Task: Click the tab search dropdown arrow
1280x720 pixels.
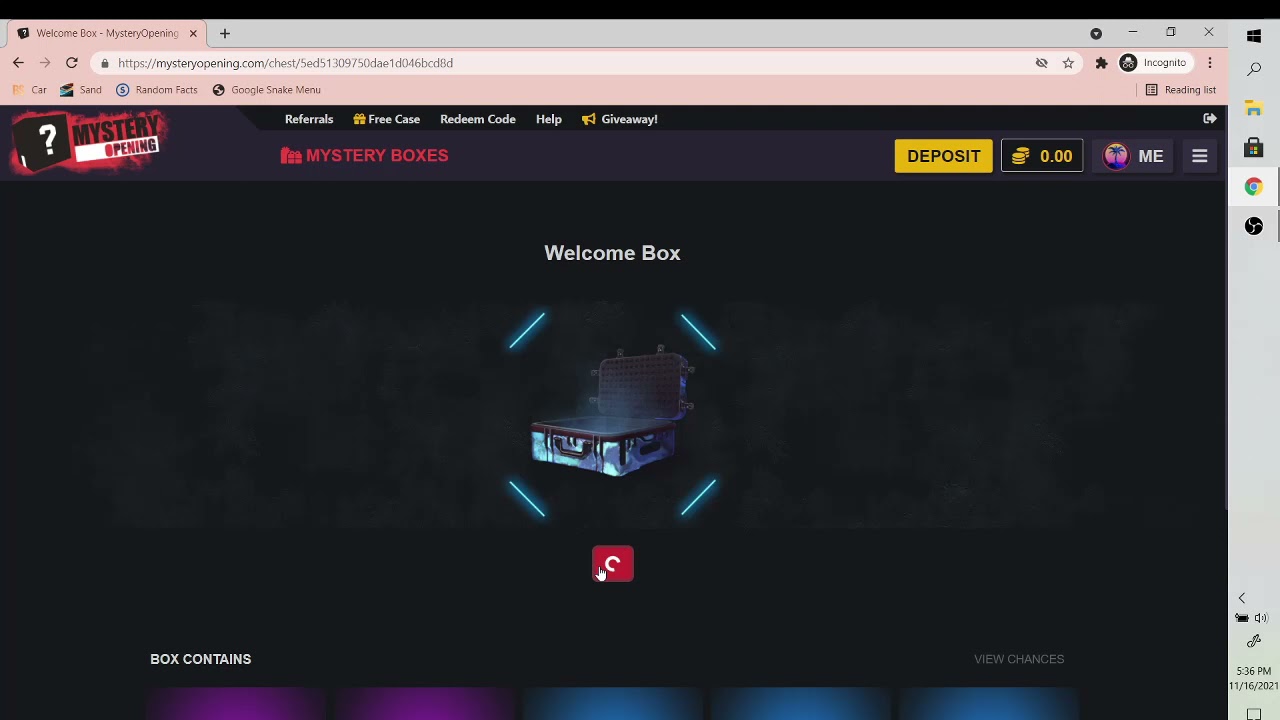Action: tap(1096, 33)
